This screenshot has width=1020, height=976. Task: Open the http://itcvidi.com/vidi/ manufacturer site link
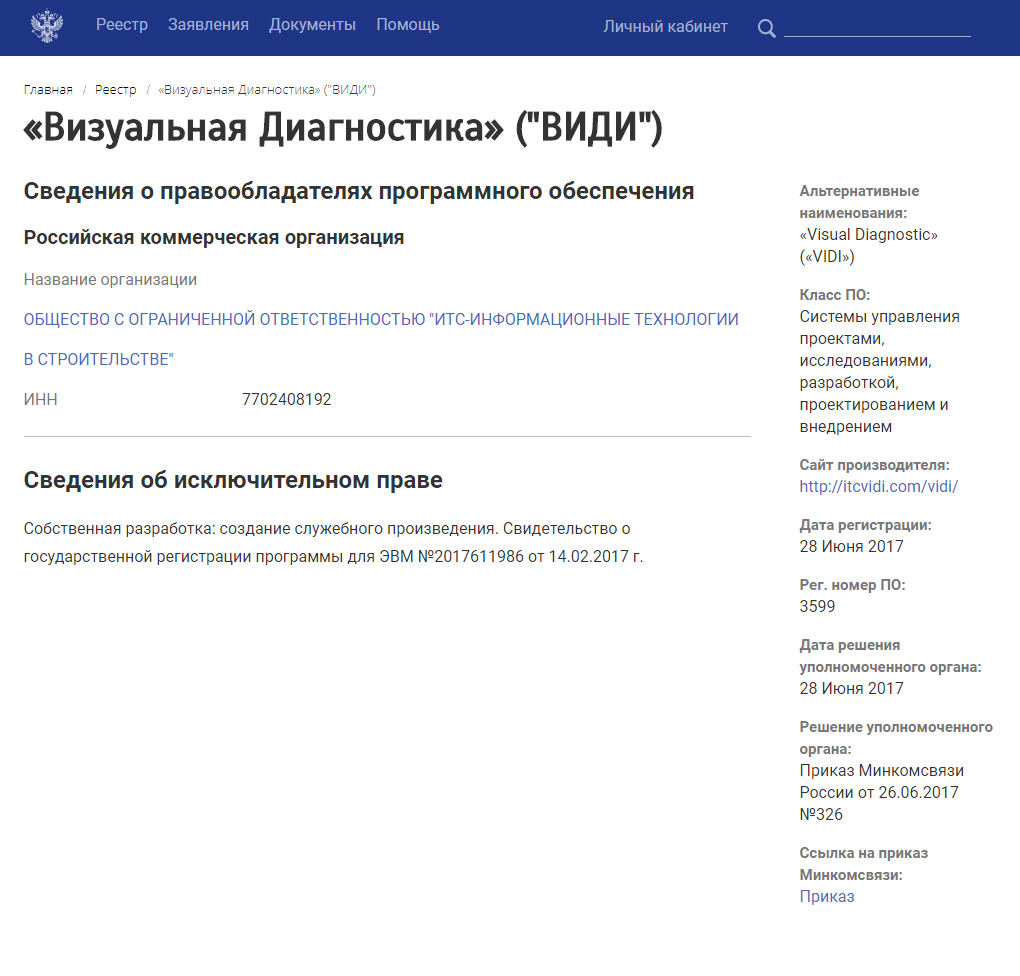(878, 486)
